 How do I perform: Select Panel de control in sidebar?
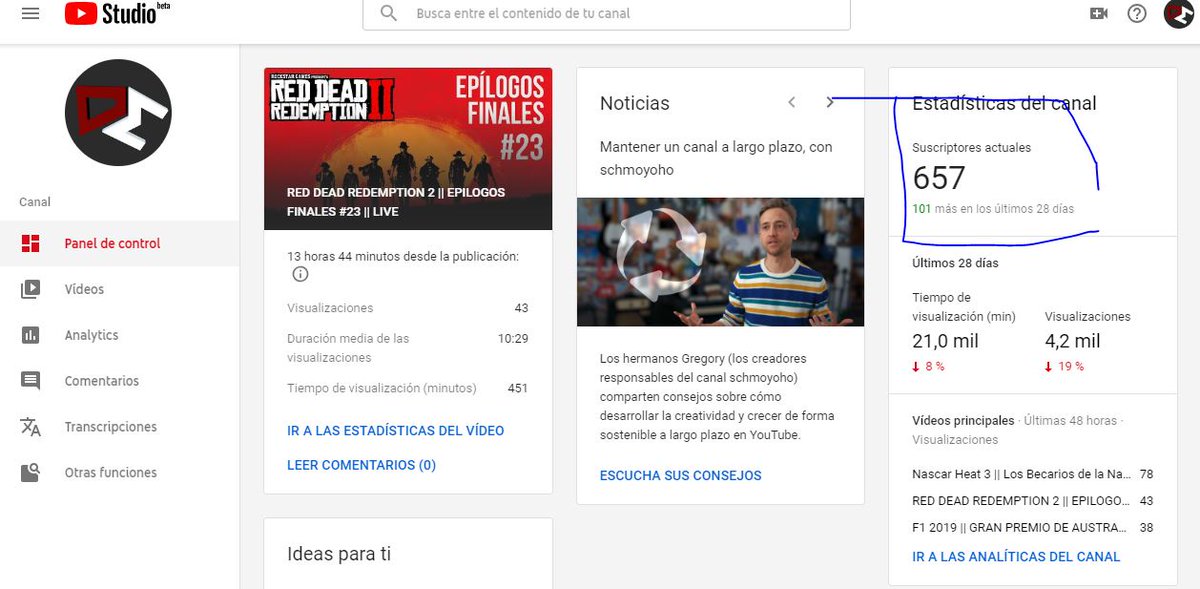119,243
